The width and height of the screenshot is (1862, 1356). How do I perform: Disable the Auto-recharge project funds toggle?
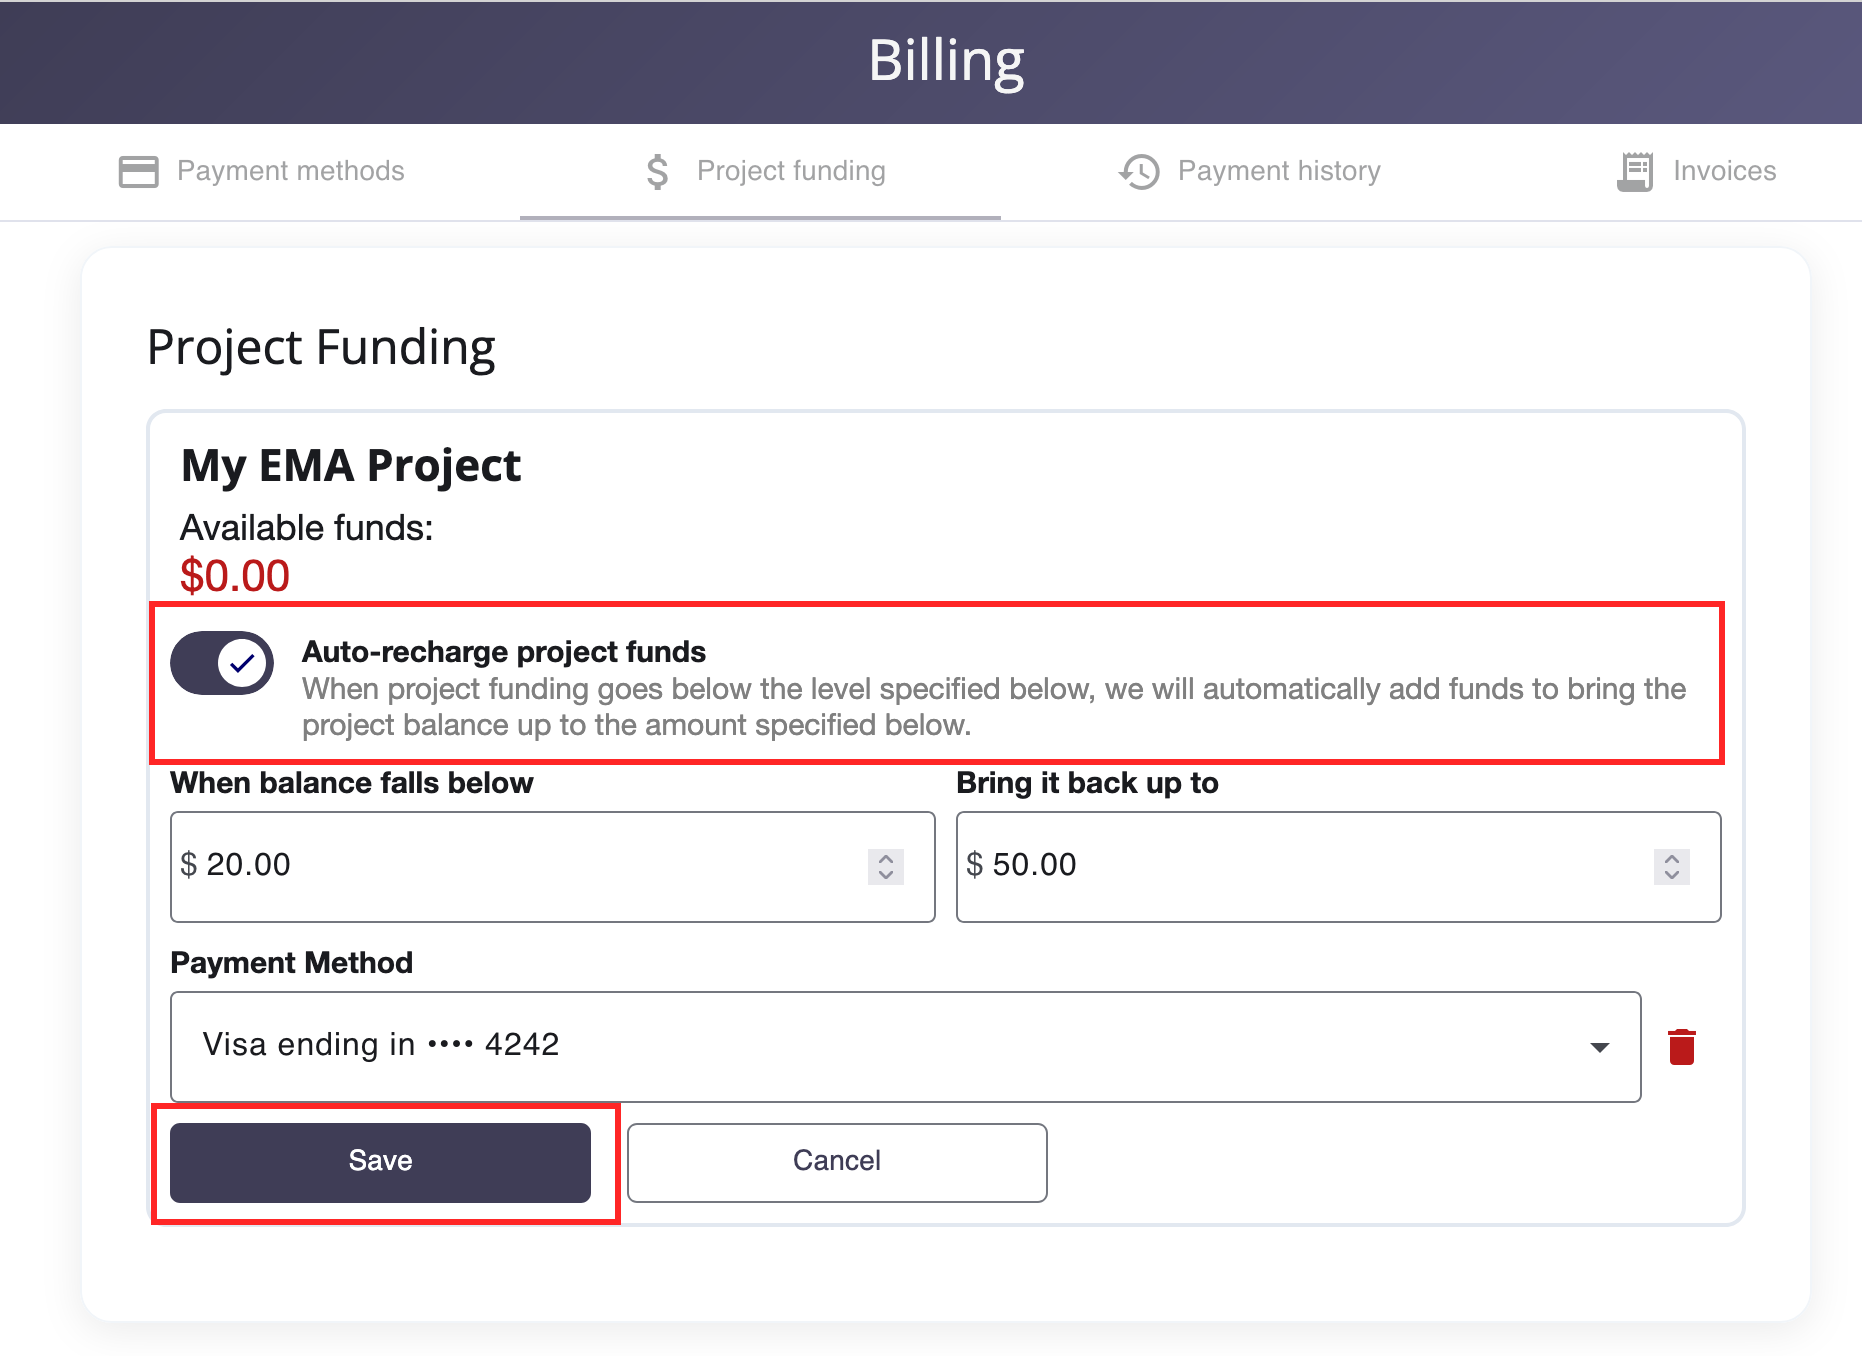[222, 663]
